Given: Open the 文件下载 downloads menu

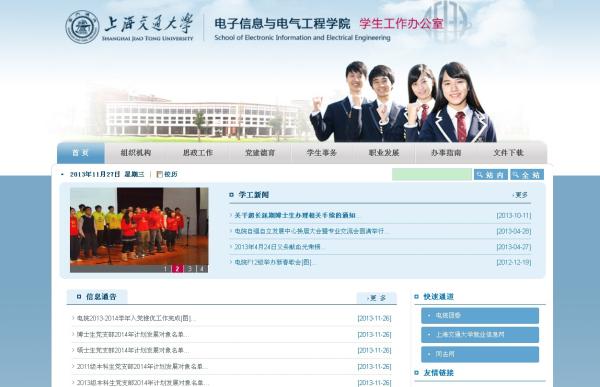Looking at the screenshot, I should 508,153.
